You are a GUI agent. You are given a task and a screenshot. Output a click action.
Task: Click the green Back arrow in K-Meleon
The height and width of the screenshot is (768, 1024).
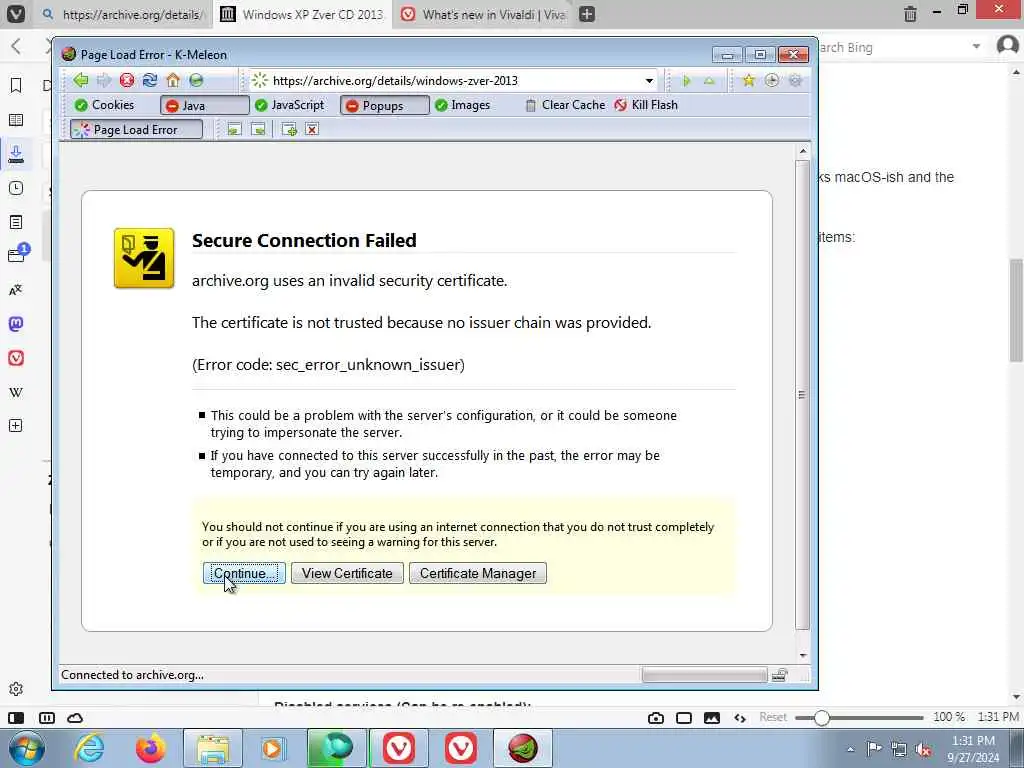pos(81,80)
